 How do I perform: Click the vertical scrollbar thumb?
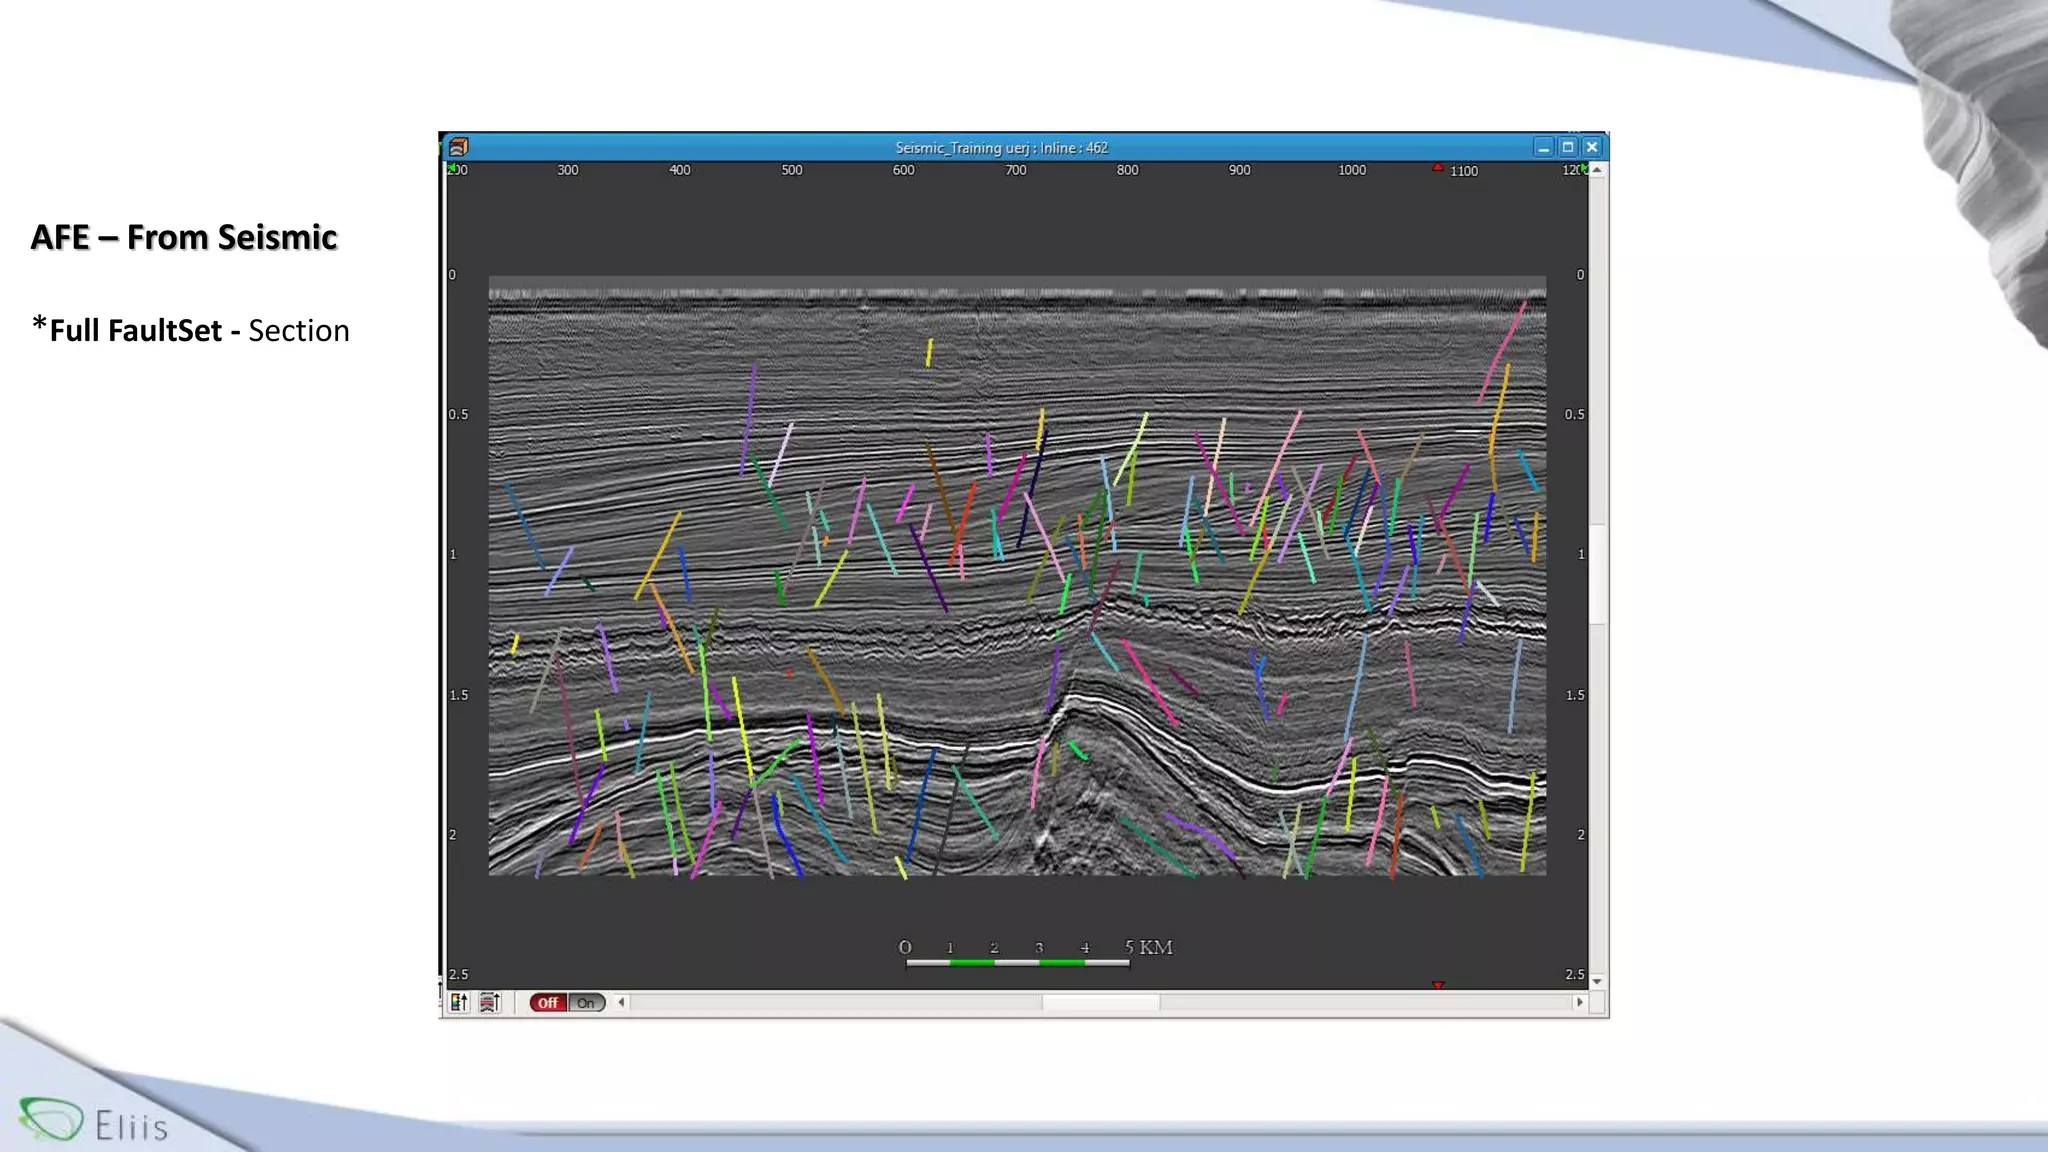pyautogui.click(x=1597, y=573)
